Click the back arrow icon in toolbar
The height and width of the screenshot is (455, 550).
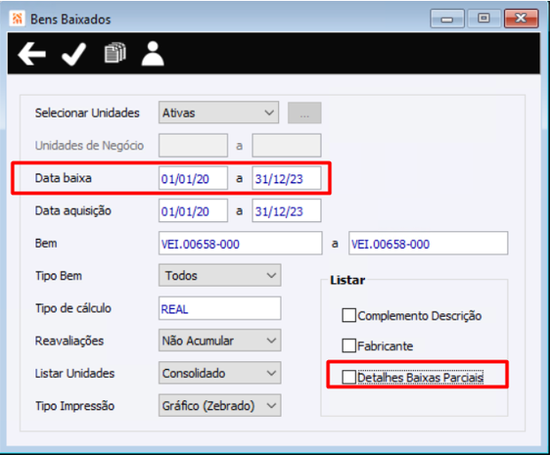click(x=32, y=54)
